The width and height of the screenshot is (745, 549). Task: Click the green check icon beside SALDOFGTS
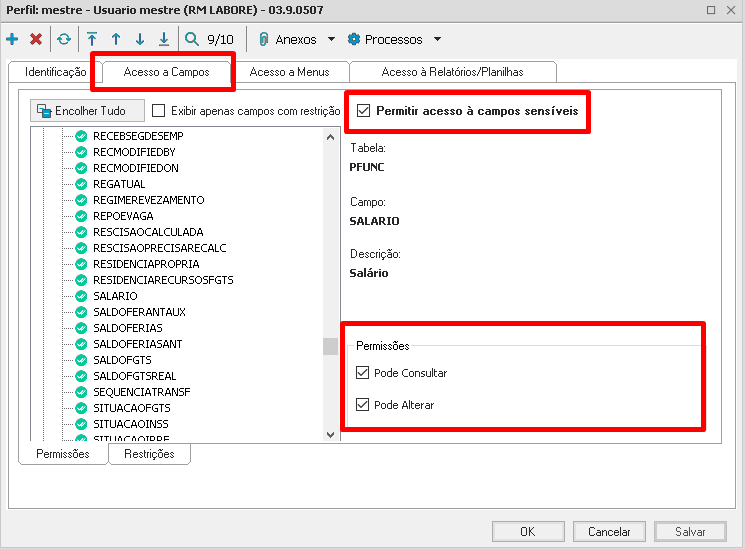(81, 360)
